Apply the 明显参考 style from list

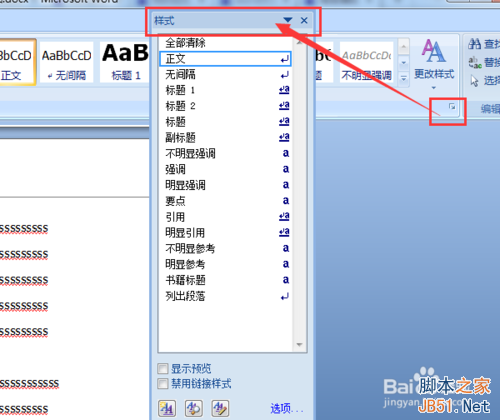pyautogui.click(x=225, y=264)
